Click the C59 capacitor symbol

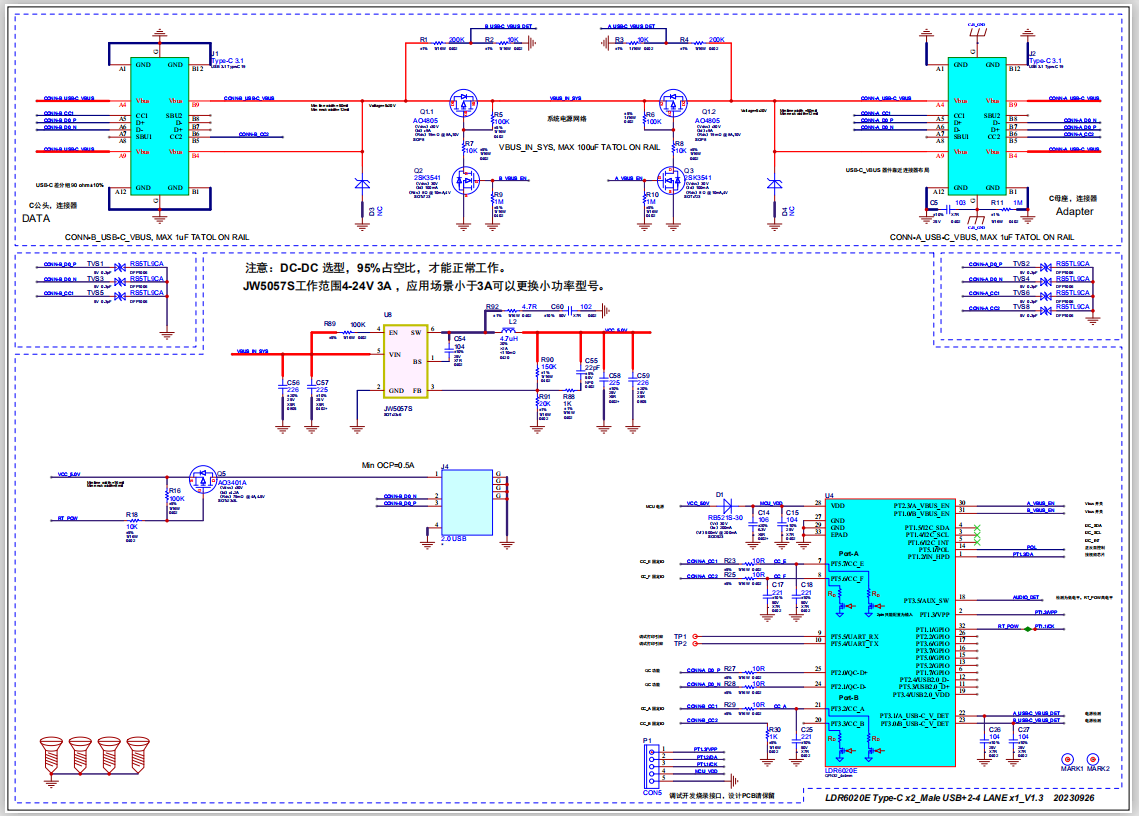click(633, 381)
